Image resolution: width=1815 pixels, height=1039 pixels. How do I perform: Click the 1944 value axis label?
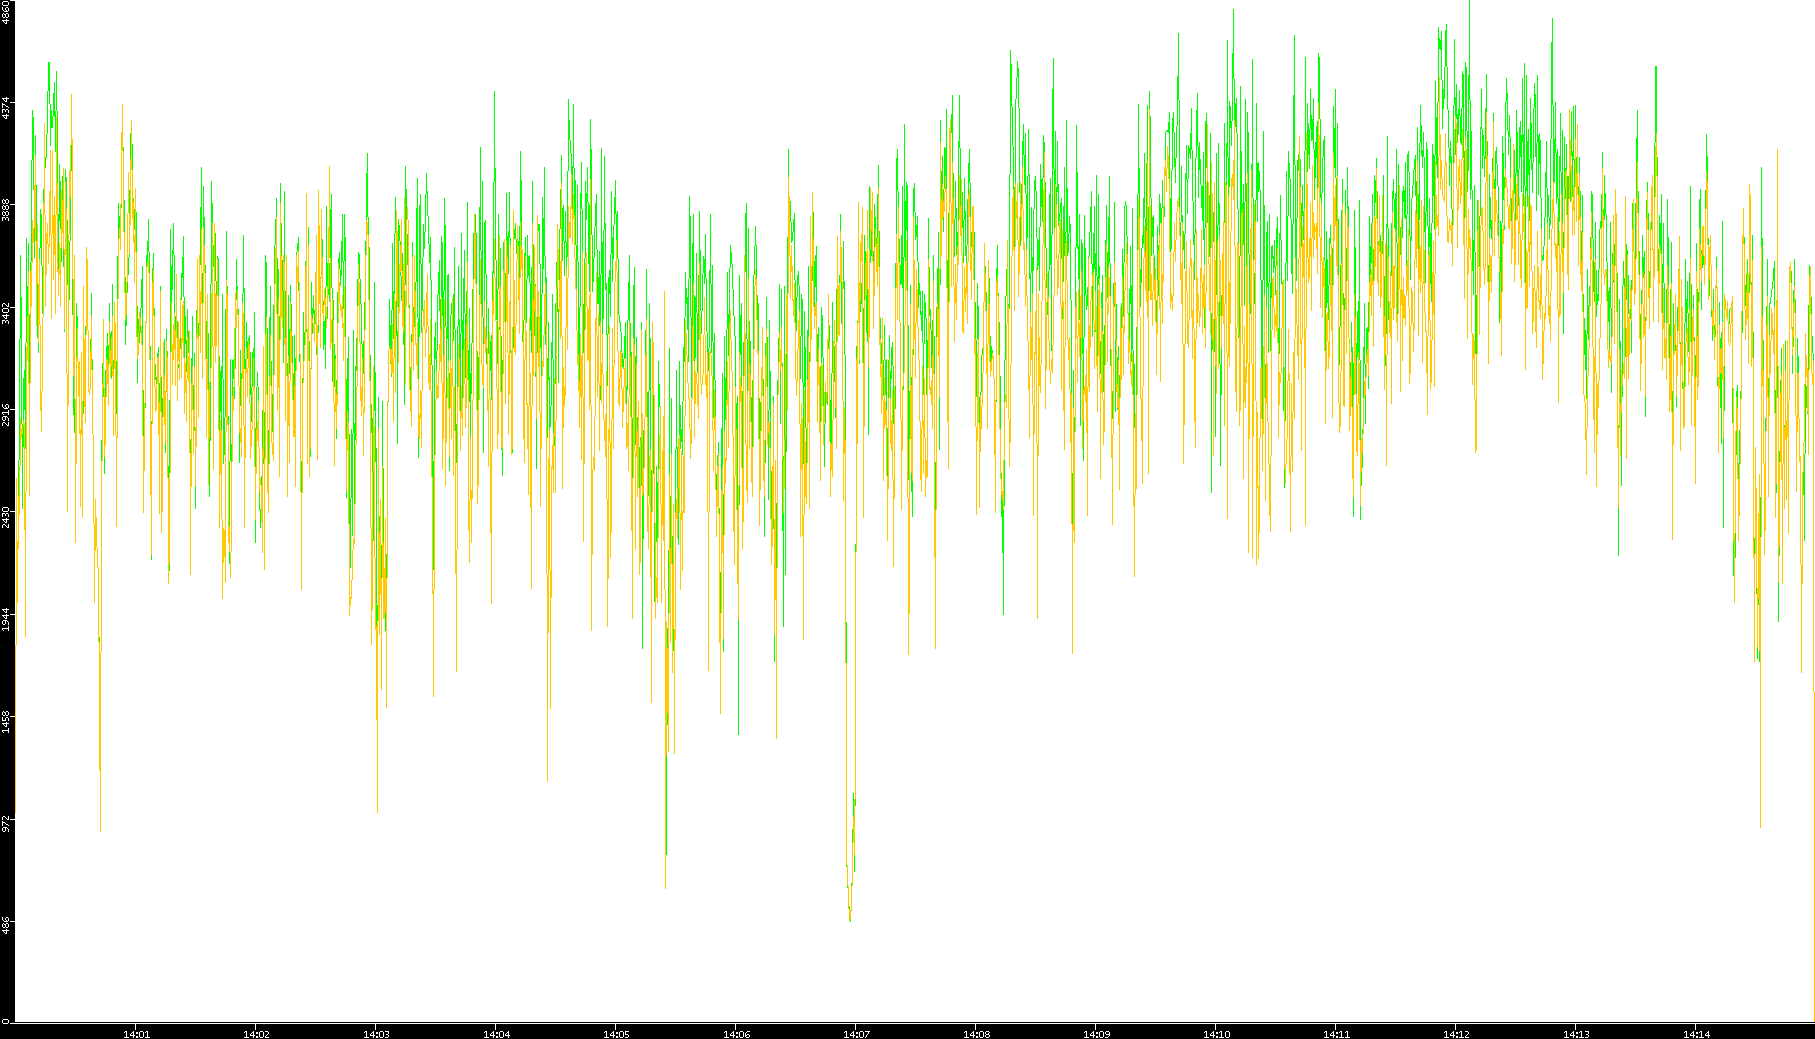[6, 619]
